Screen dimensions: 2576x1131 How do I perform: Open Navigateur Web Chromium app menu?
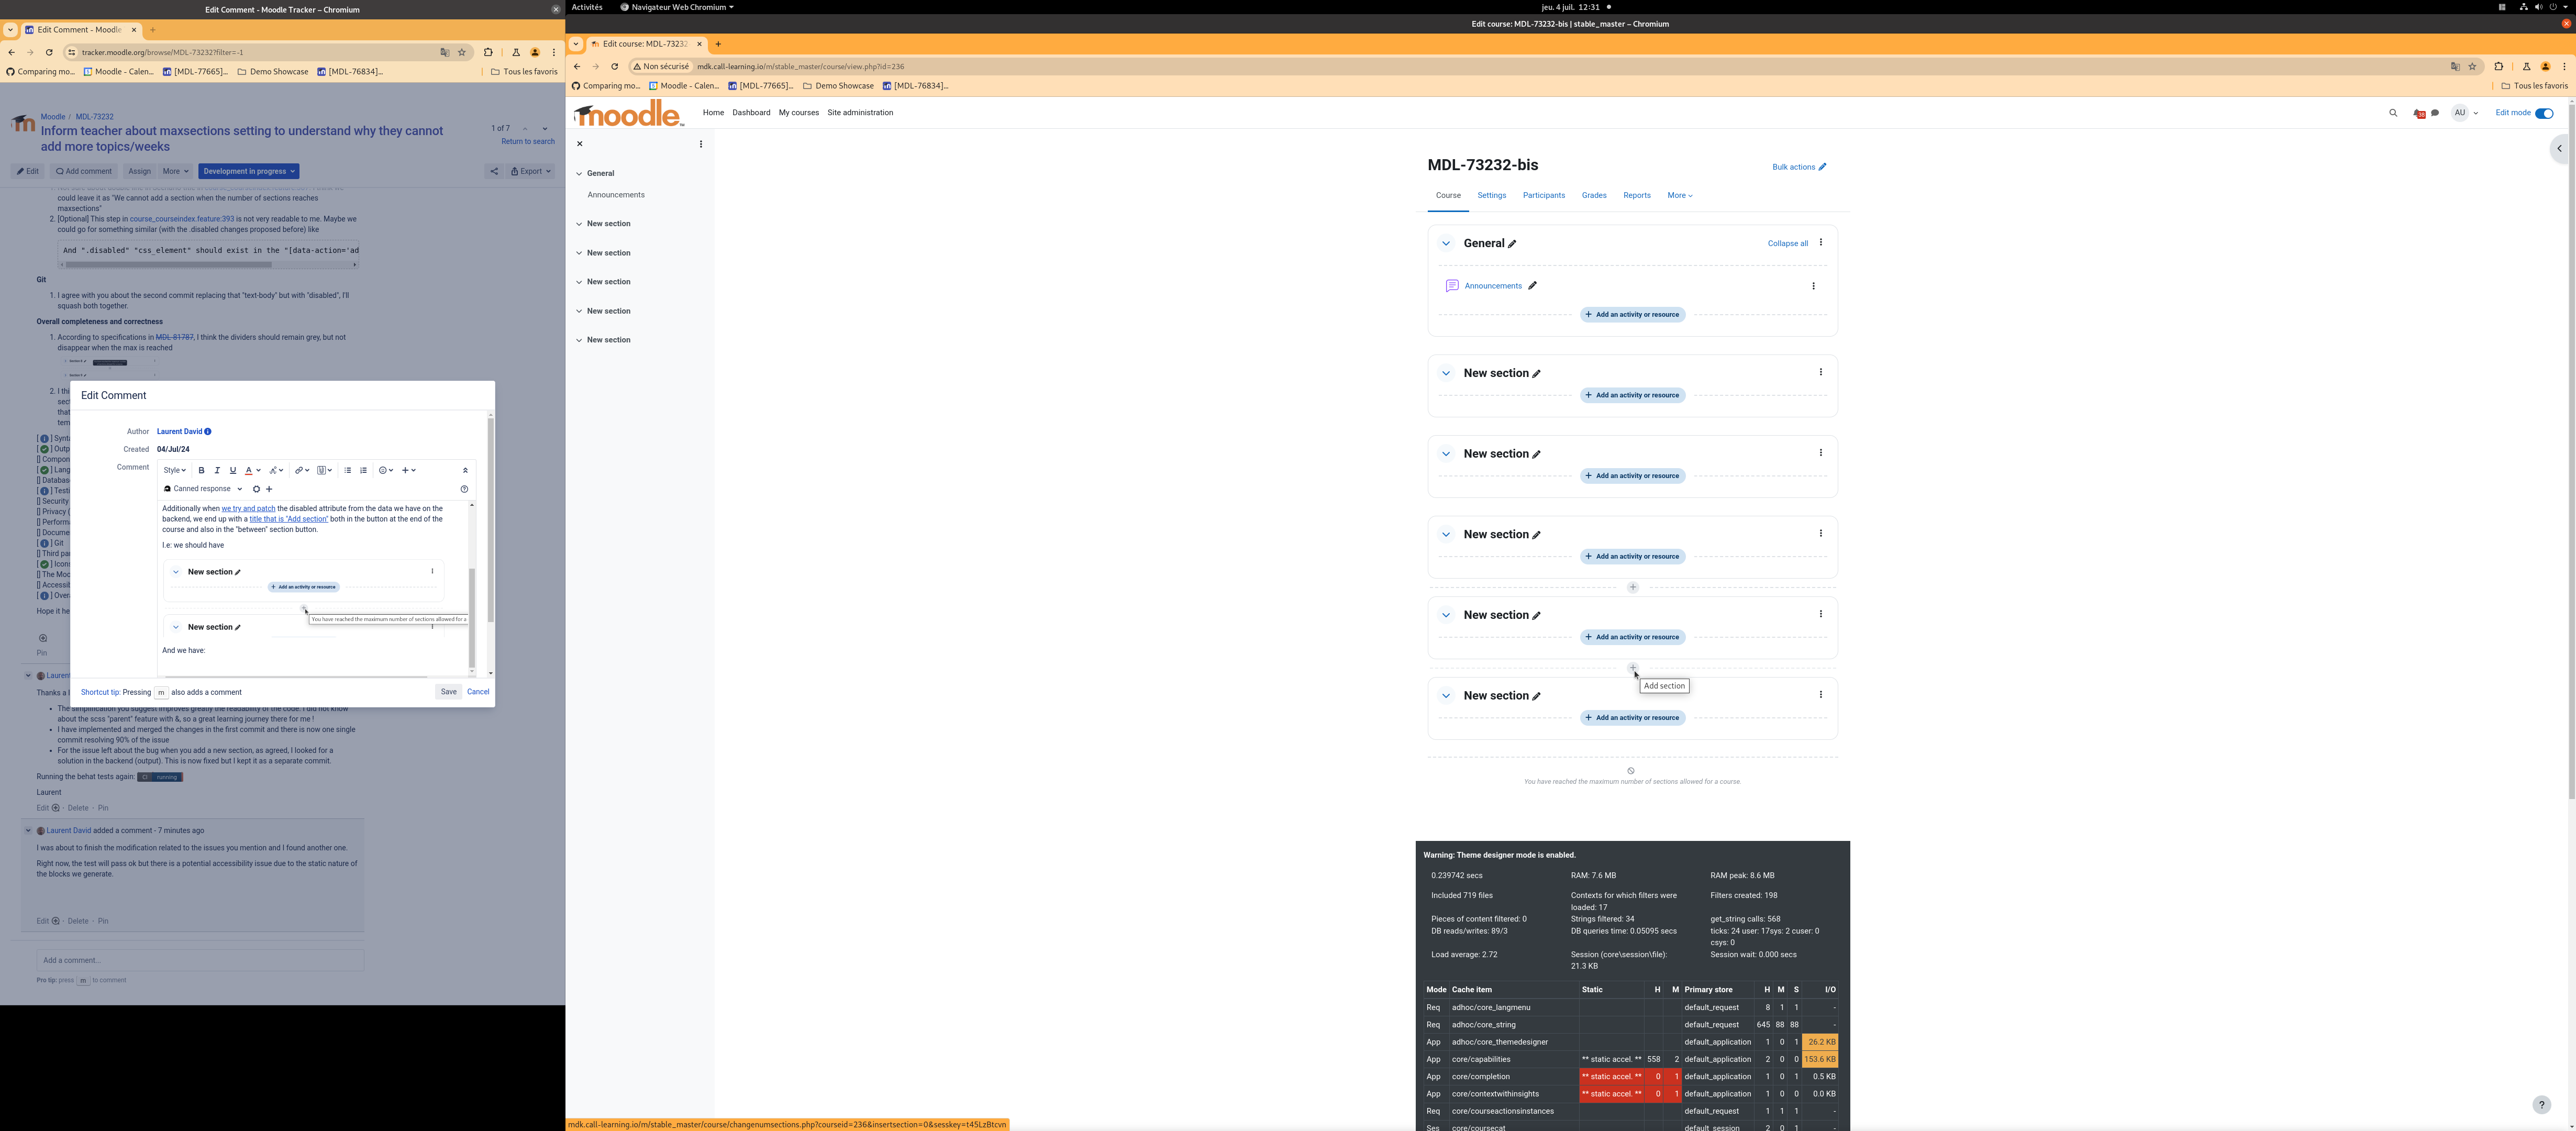coord(677,7)
